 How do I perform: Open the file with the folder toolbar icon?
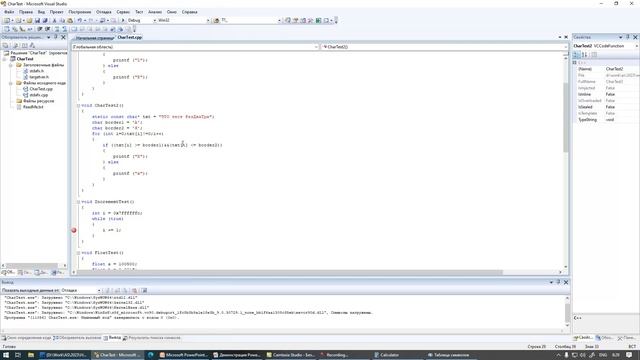pos(29,20)
